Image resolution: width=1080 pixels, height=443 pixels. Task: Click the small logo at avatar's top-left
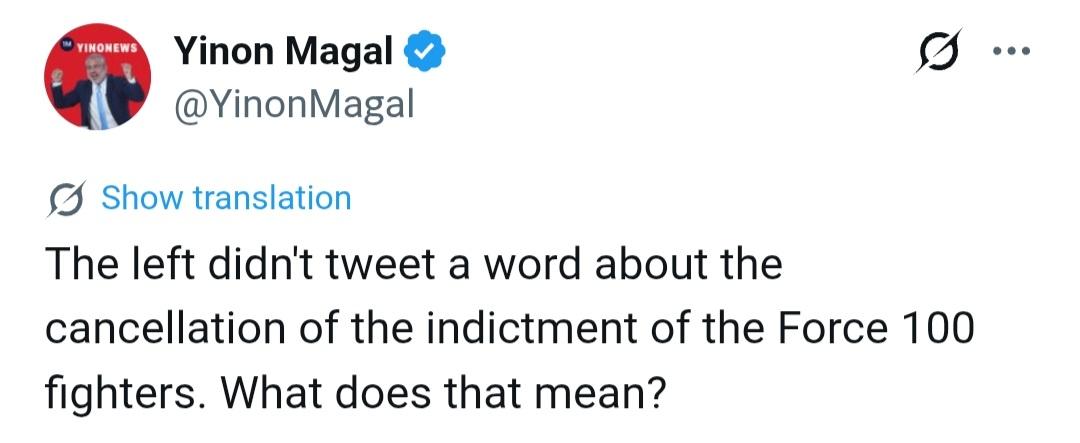68,44
